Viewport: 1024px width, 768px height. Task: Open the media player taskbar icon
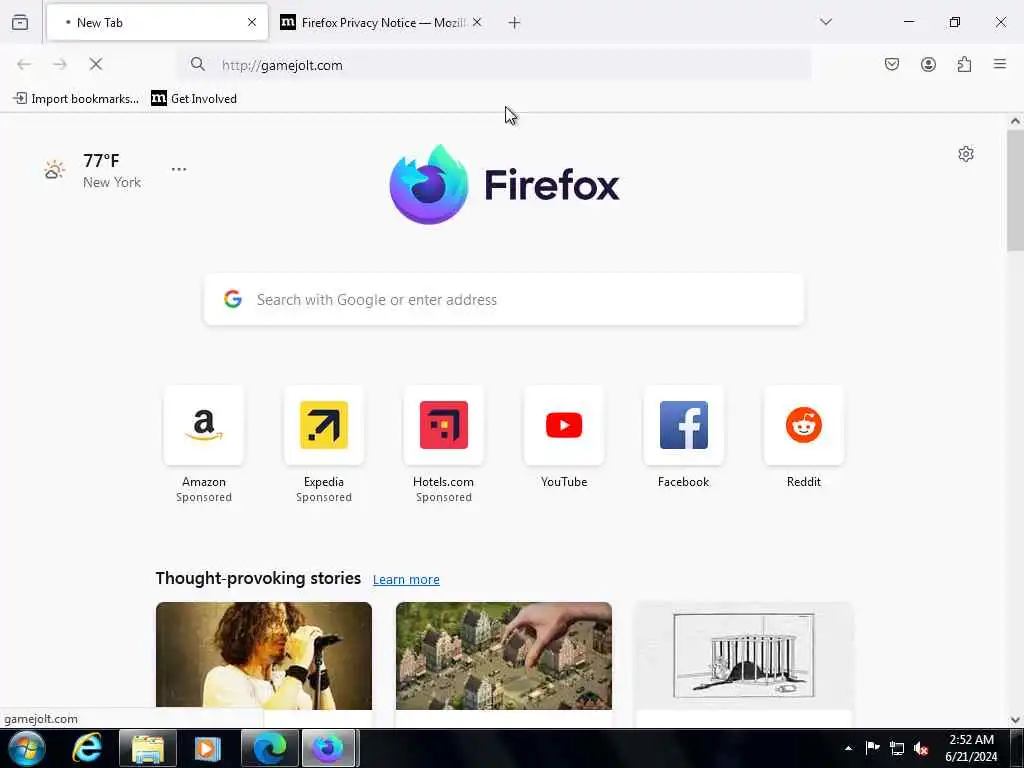[x=208, y=748]
